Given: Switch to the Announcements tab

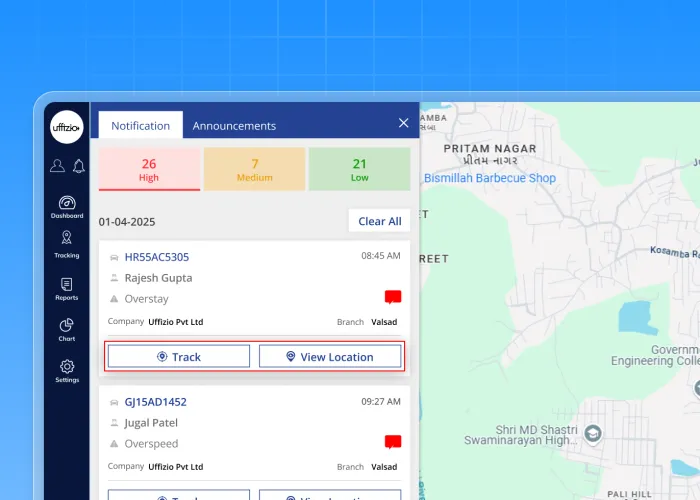Looking at the screenshot, I should pos(234,126).
